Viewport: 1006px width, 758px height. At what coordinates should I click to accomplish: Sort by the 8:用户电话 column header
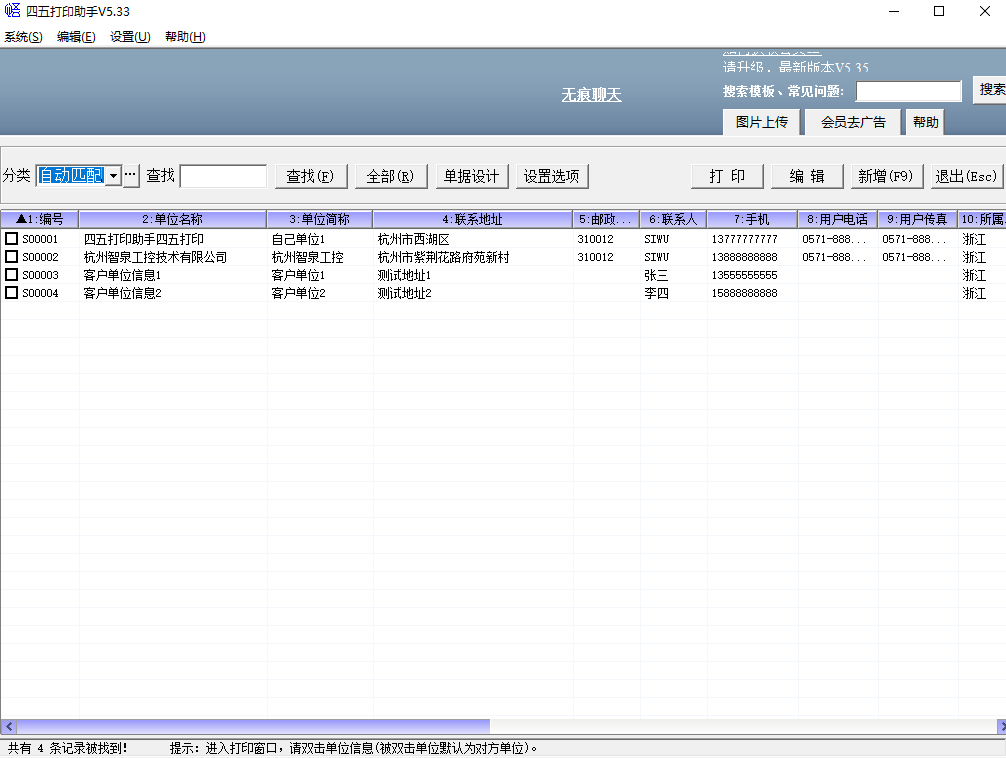click(837, 220)
